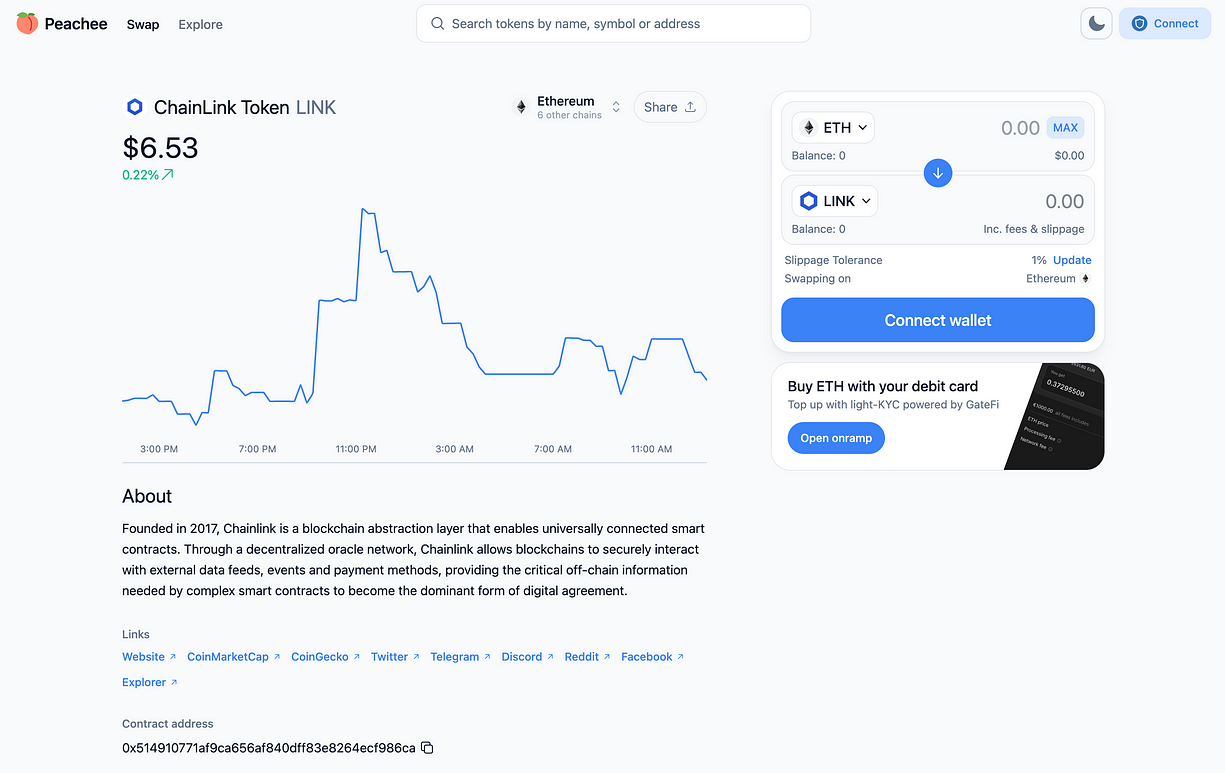The width and height of the screenshot is (1225, 773).
Task: Toggle dark mode with the moon icon
Action: click(1096, 22)
